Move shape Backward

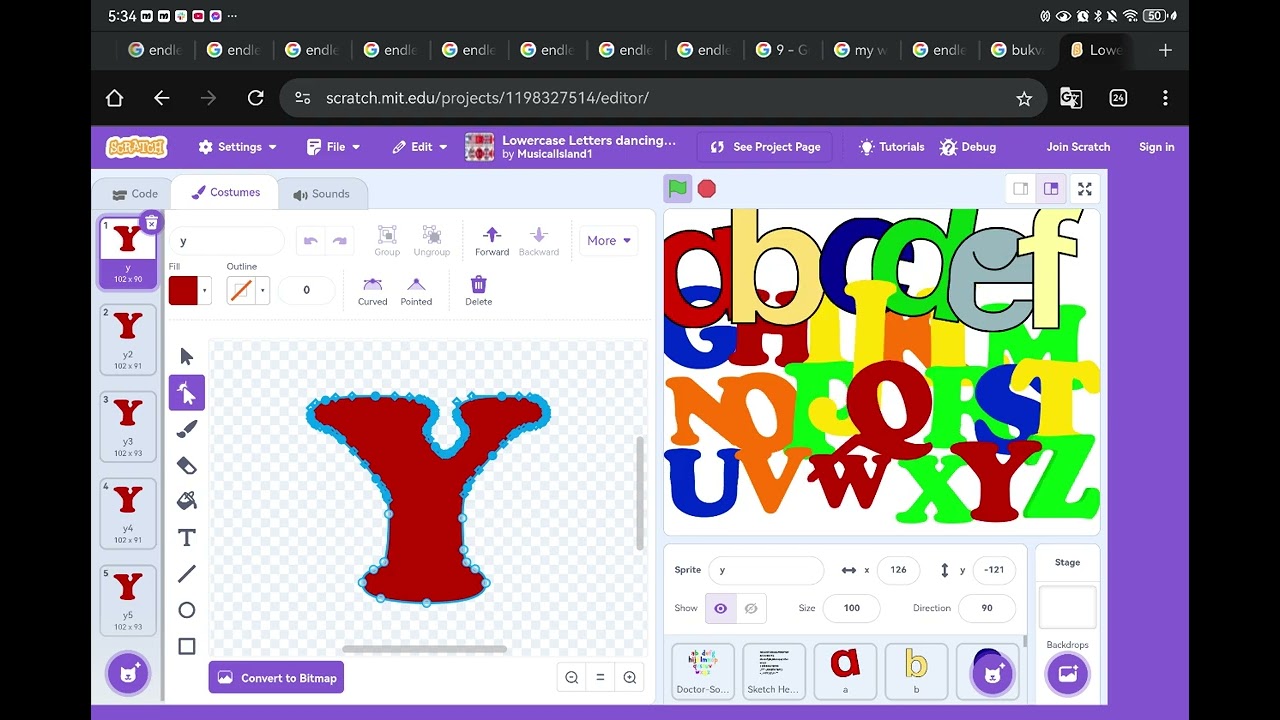click(x=539, y=240)
